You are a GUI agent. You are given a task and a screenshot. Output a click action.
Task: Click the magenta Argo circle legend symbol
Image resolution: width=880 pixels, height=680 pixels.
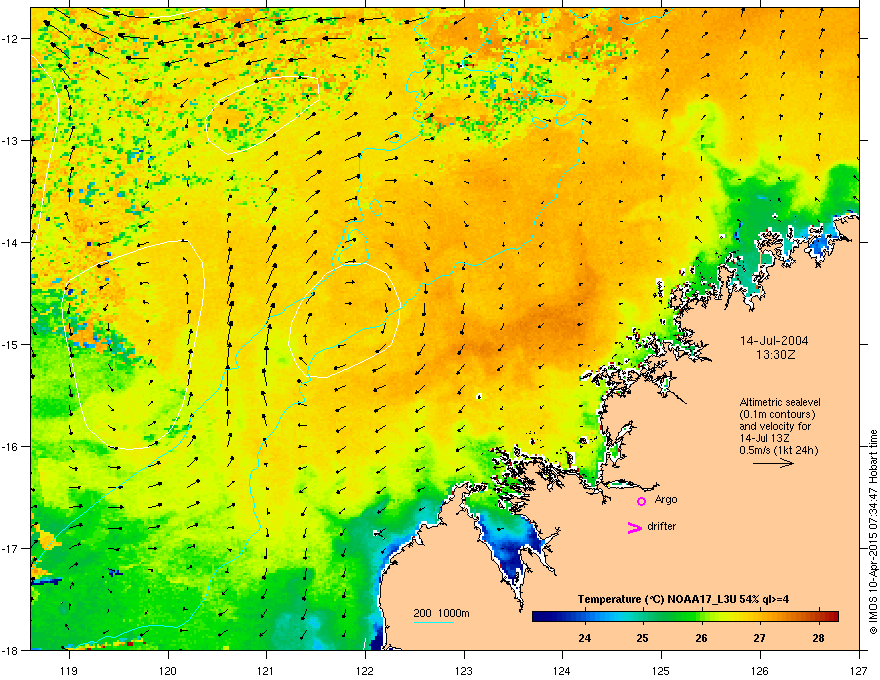(x=641, y=501)
